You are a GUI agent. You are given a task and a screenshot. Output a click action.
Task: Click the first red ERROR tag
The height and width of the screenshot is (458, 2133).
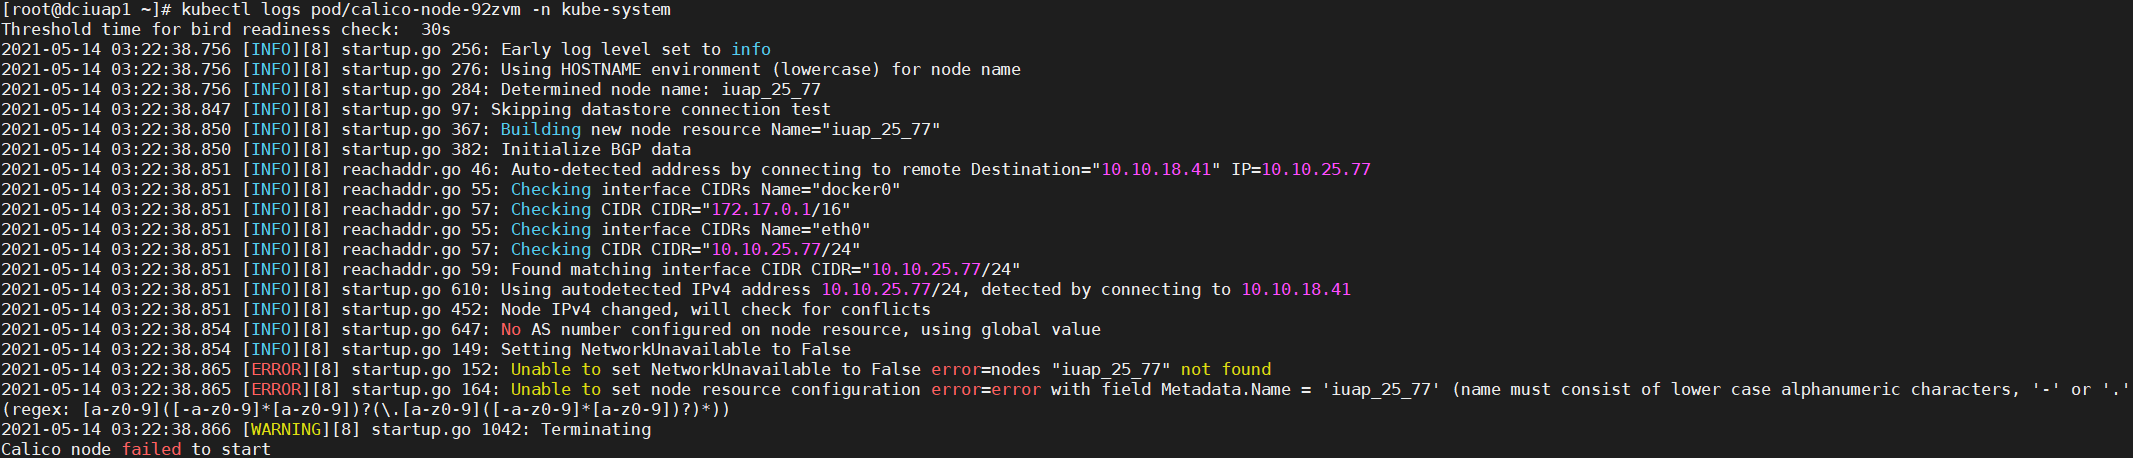pos(276,369)
